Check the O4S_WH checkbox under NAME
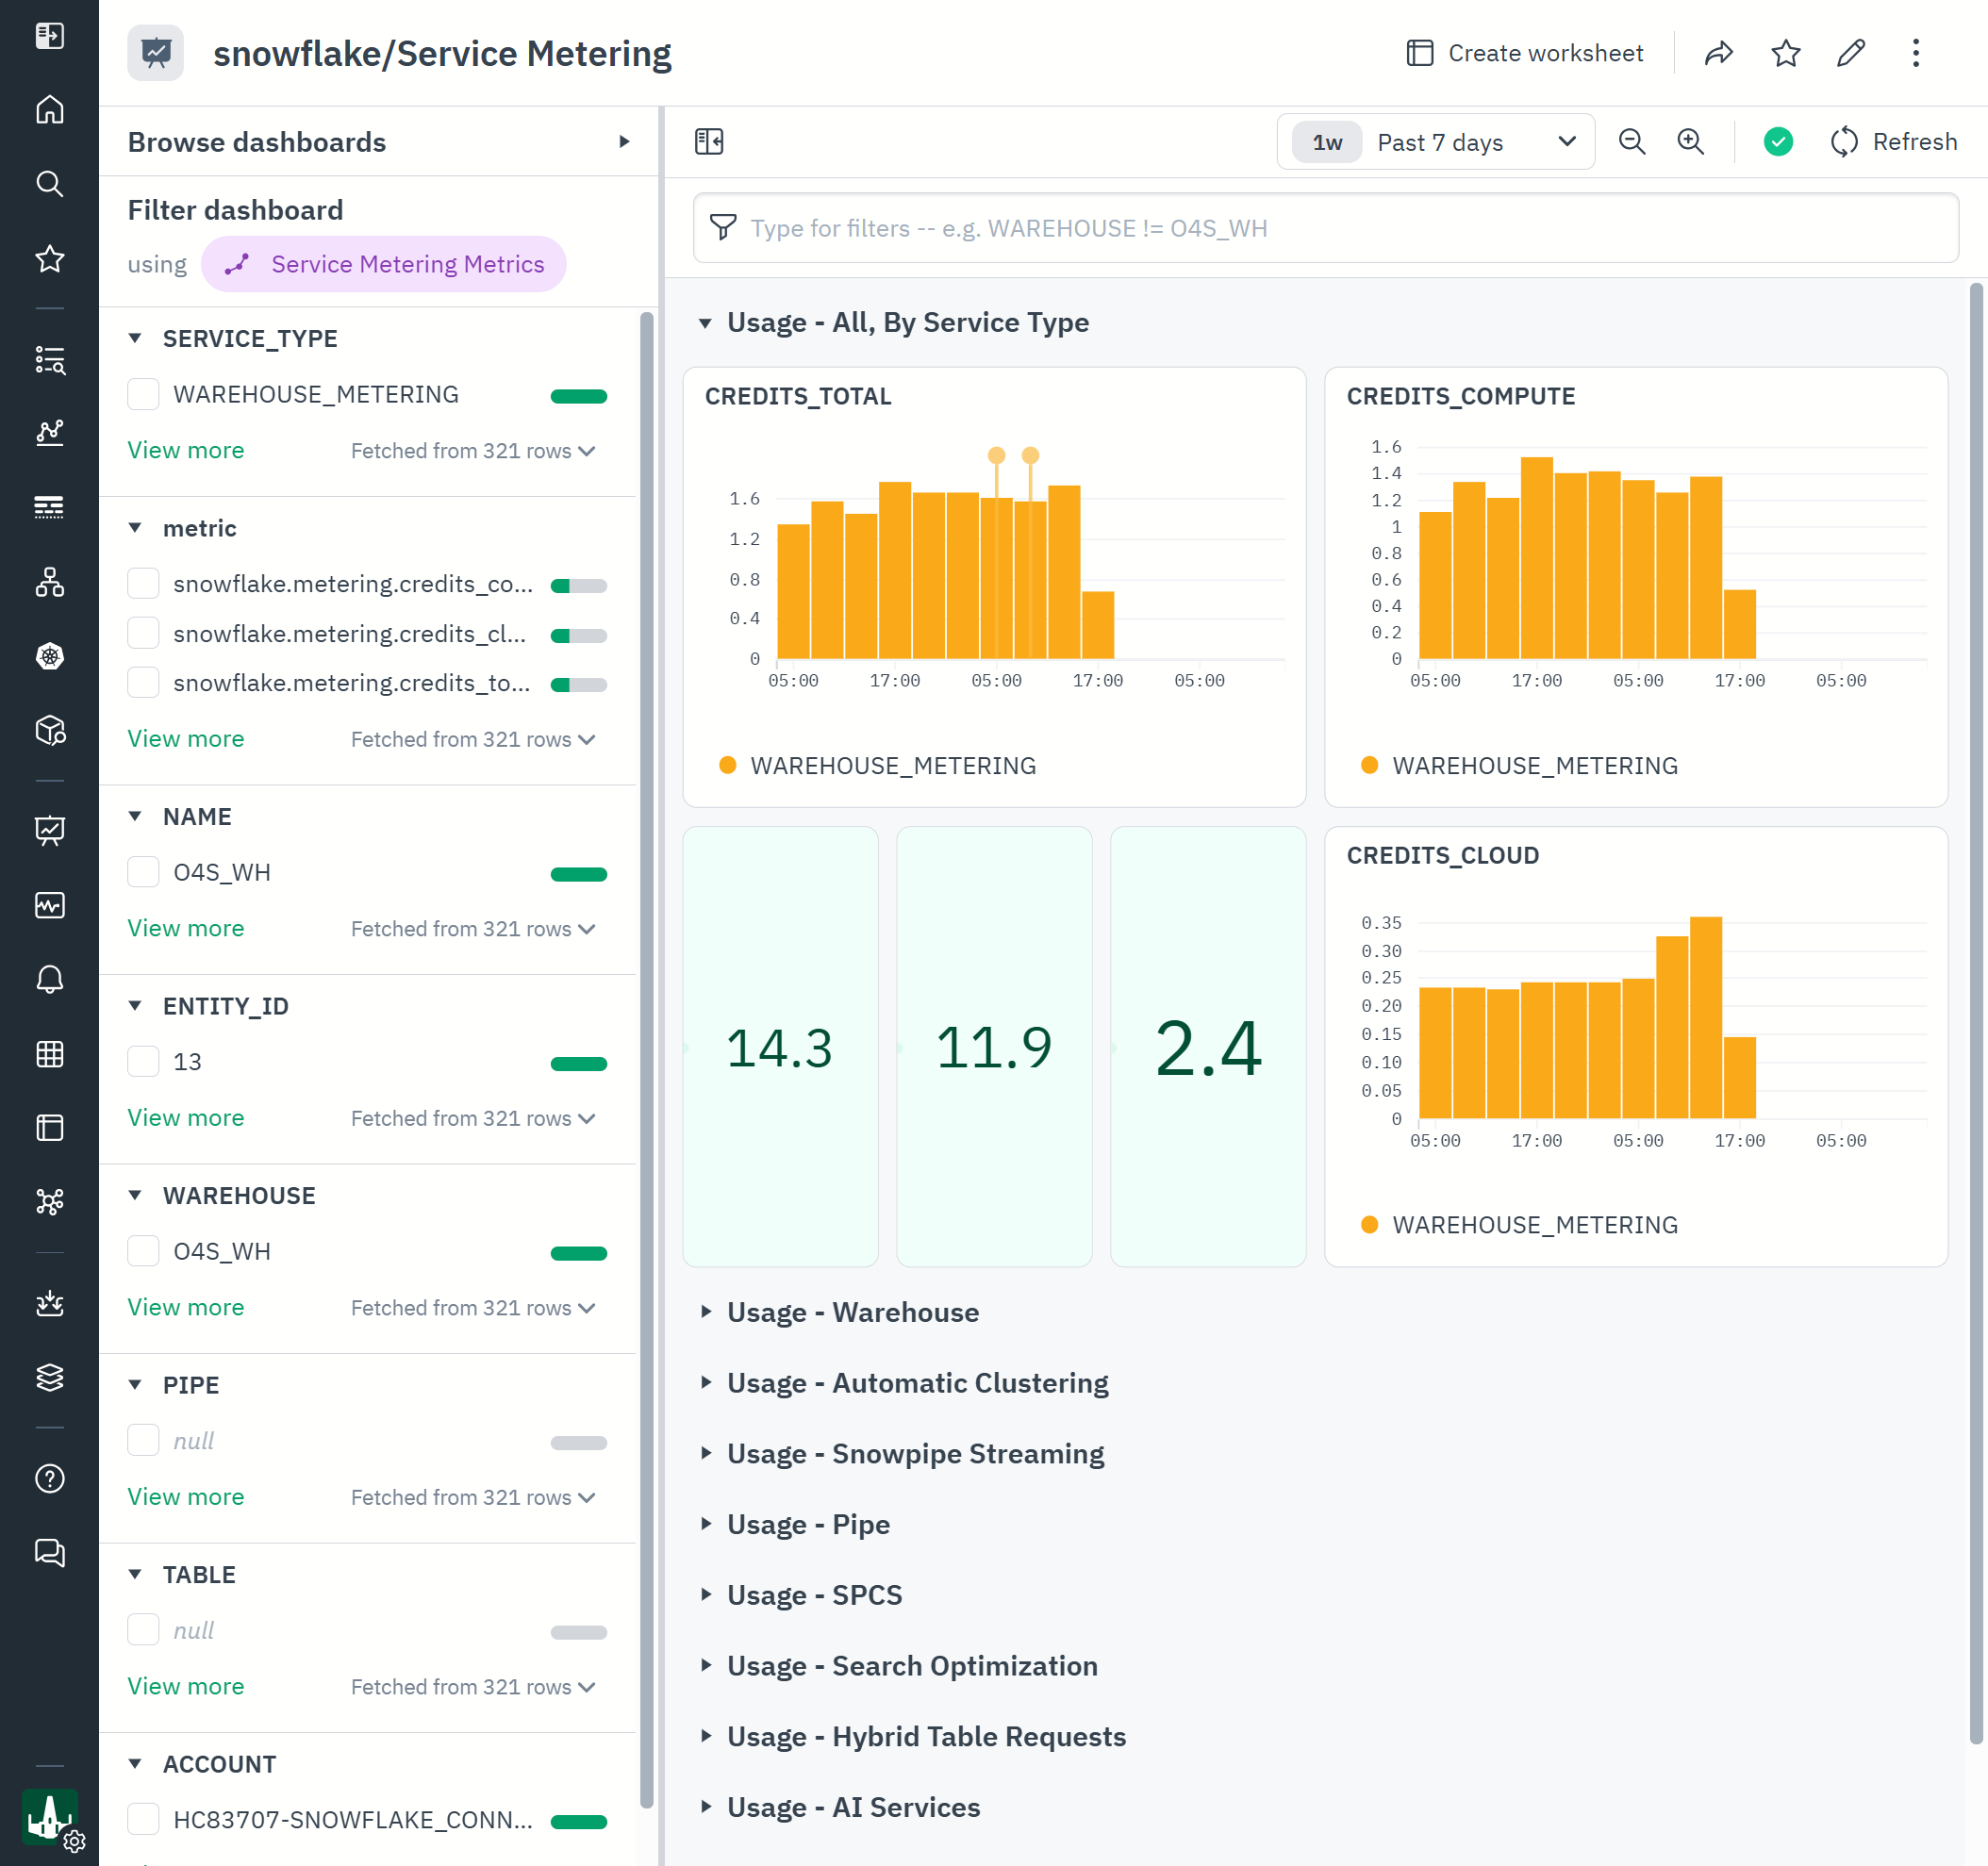 tap(143, 872)
